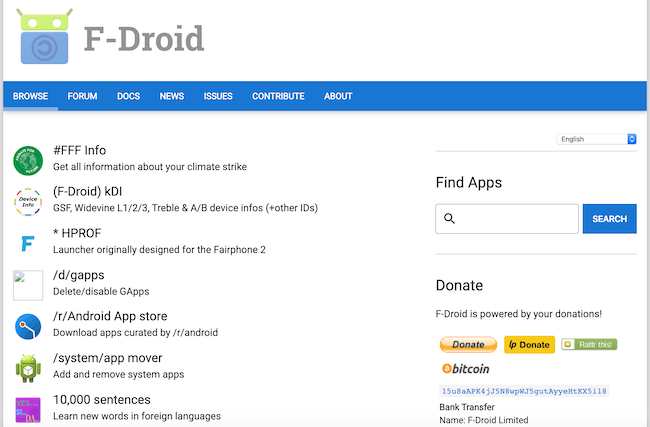
Task: Open the Issues menu item
Action: (218, 96)
